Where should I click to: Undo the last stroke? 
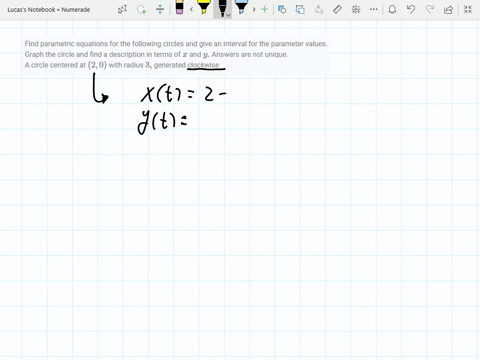point(411,9)
